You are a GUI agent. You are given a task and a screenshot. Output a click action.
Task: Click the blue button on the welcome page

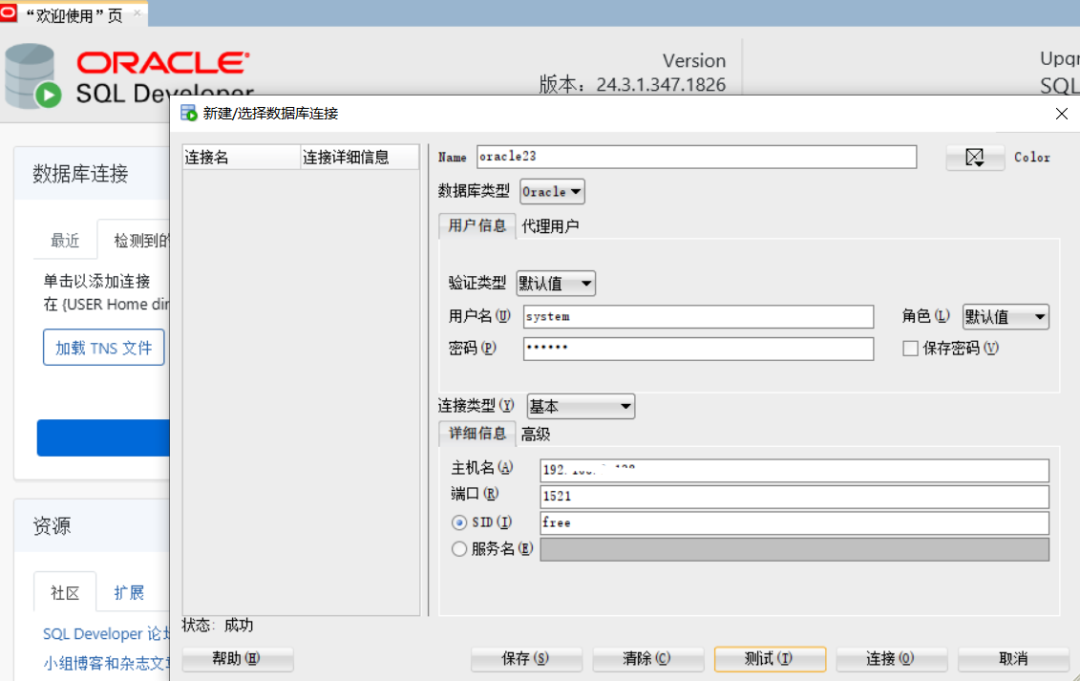click(x=103, y=438)
